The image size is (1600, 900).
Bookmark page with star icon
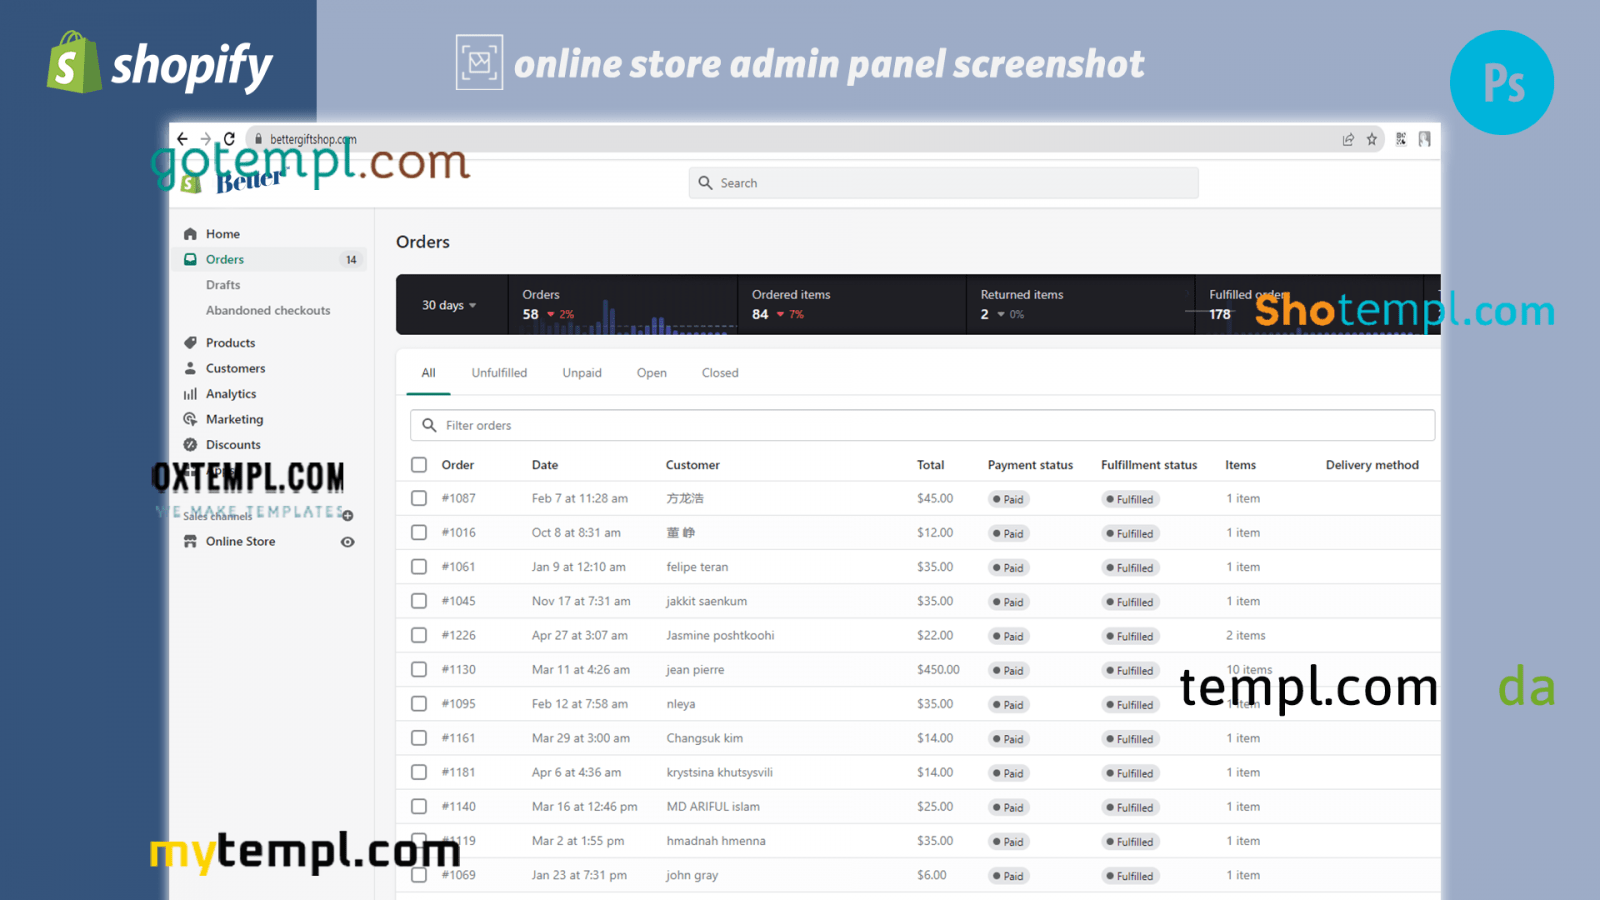point(1372,140)
